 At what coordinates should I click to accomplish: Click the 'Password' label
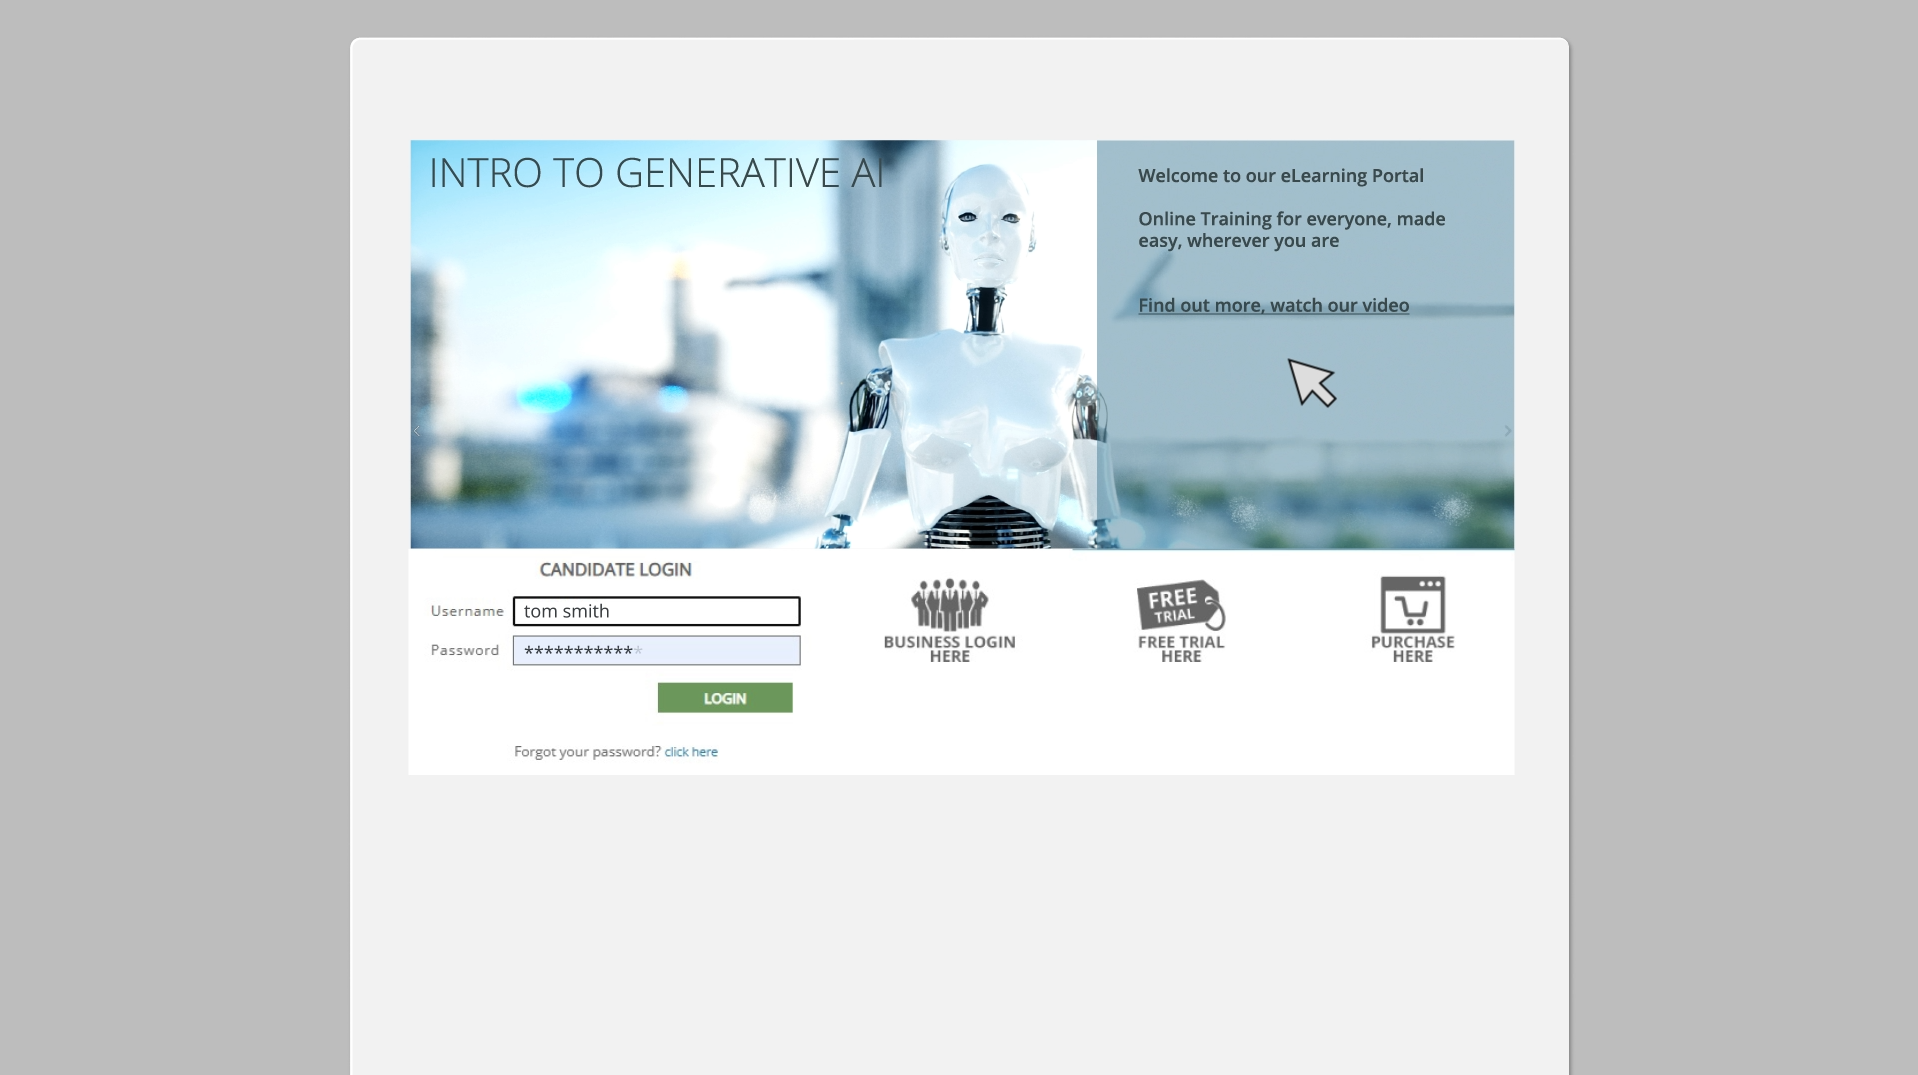[465, 650]
